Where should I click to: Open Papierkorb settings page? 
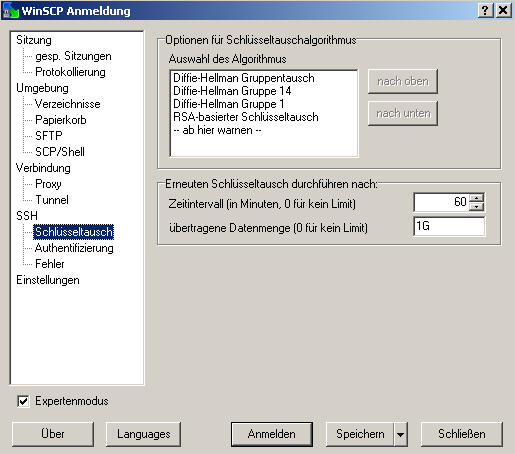[61, 120]
